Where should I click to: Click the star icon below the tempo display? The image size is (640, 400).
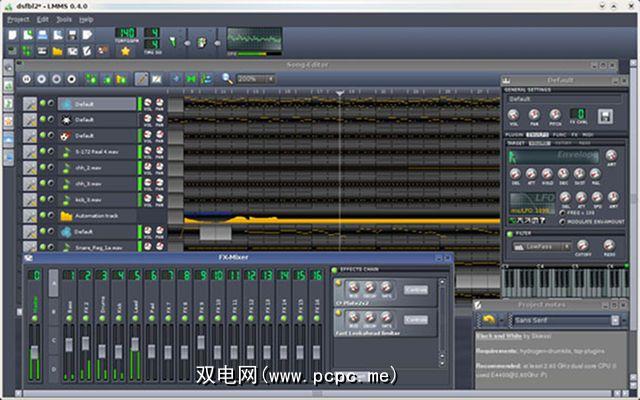coord(125,51)
